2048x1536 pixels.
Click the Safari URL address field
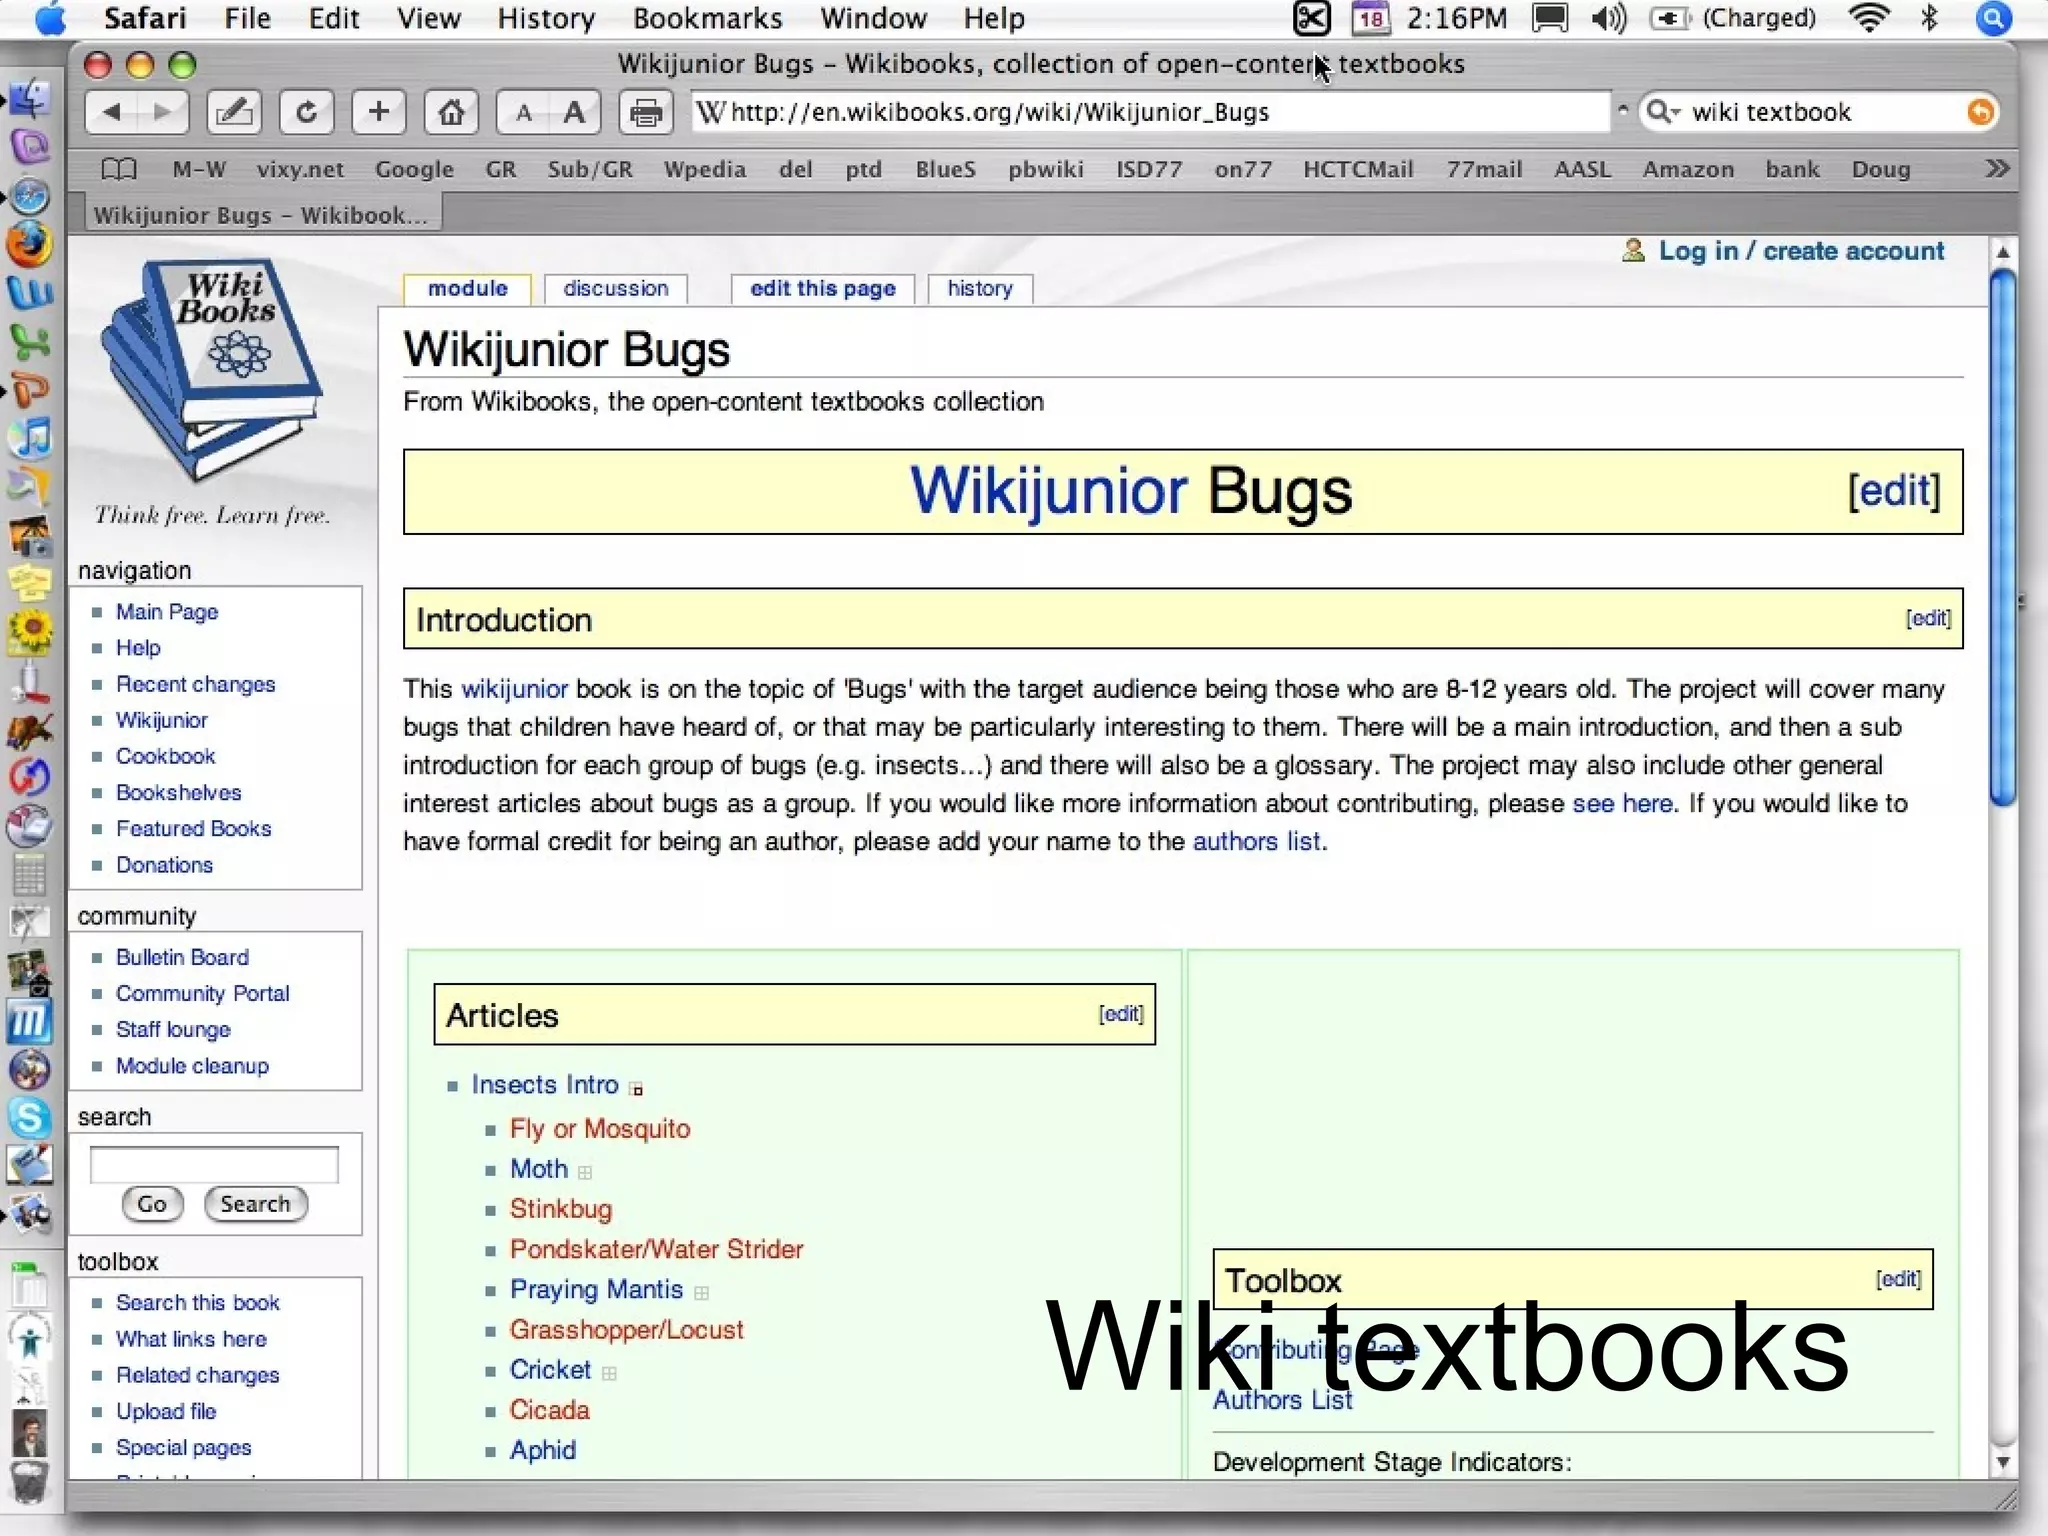[x=1150, y=112]
